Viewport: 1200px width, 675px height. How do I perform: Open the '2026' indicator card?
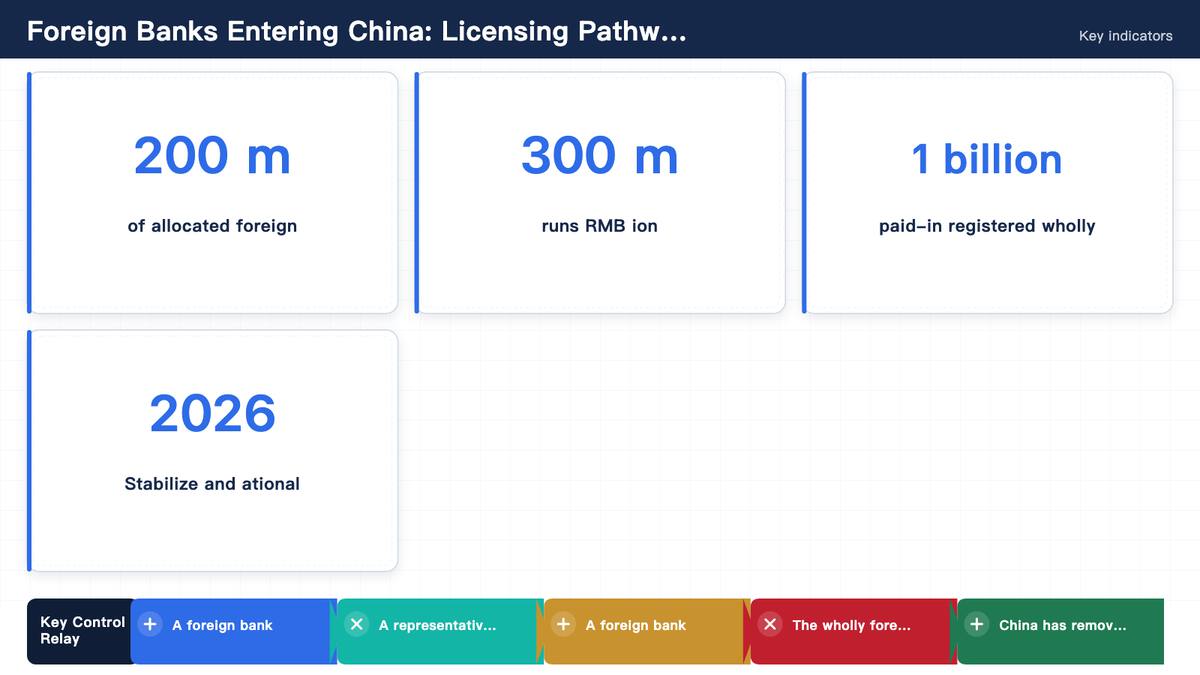coord(213,450)
